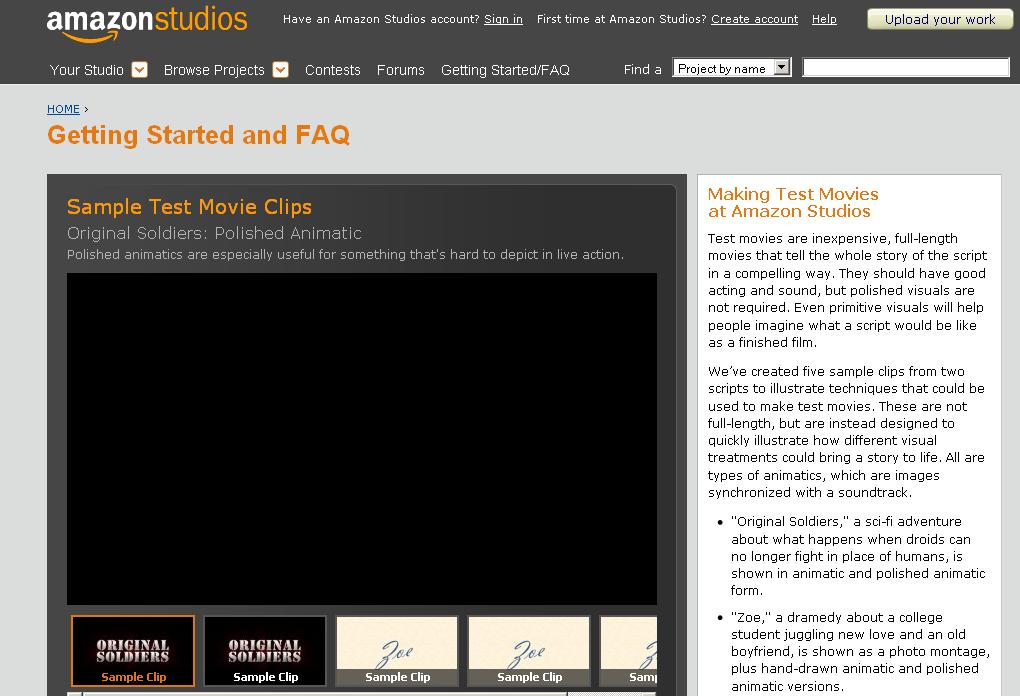Viewport: 1020px width, 696px height.
Task: Open the Help link
Action: (824, 19)
